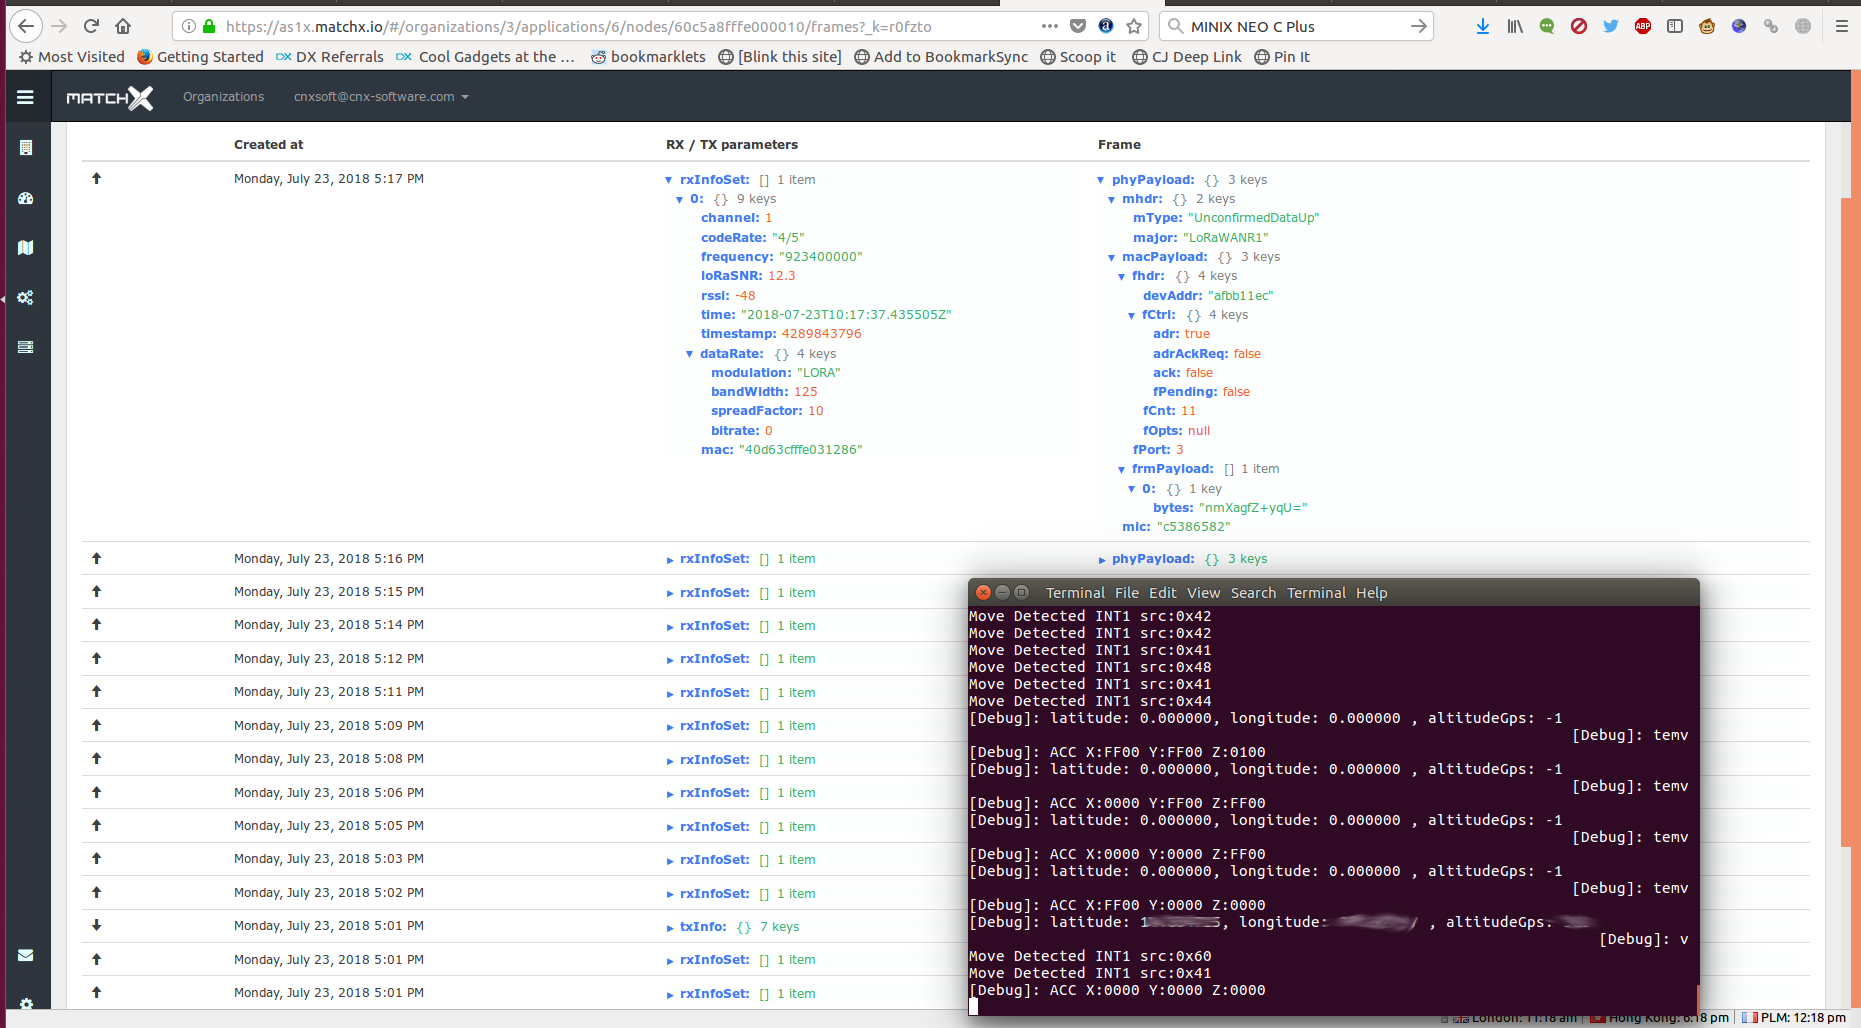Viewport: 1861px width, 1028px height.
Task: Click the search go arrow in search box
Action: coord(1418,26)
